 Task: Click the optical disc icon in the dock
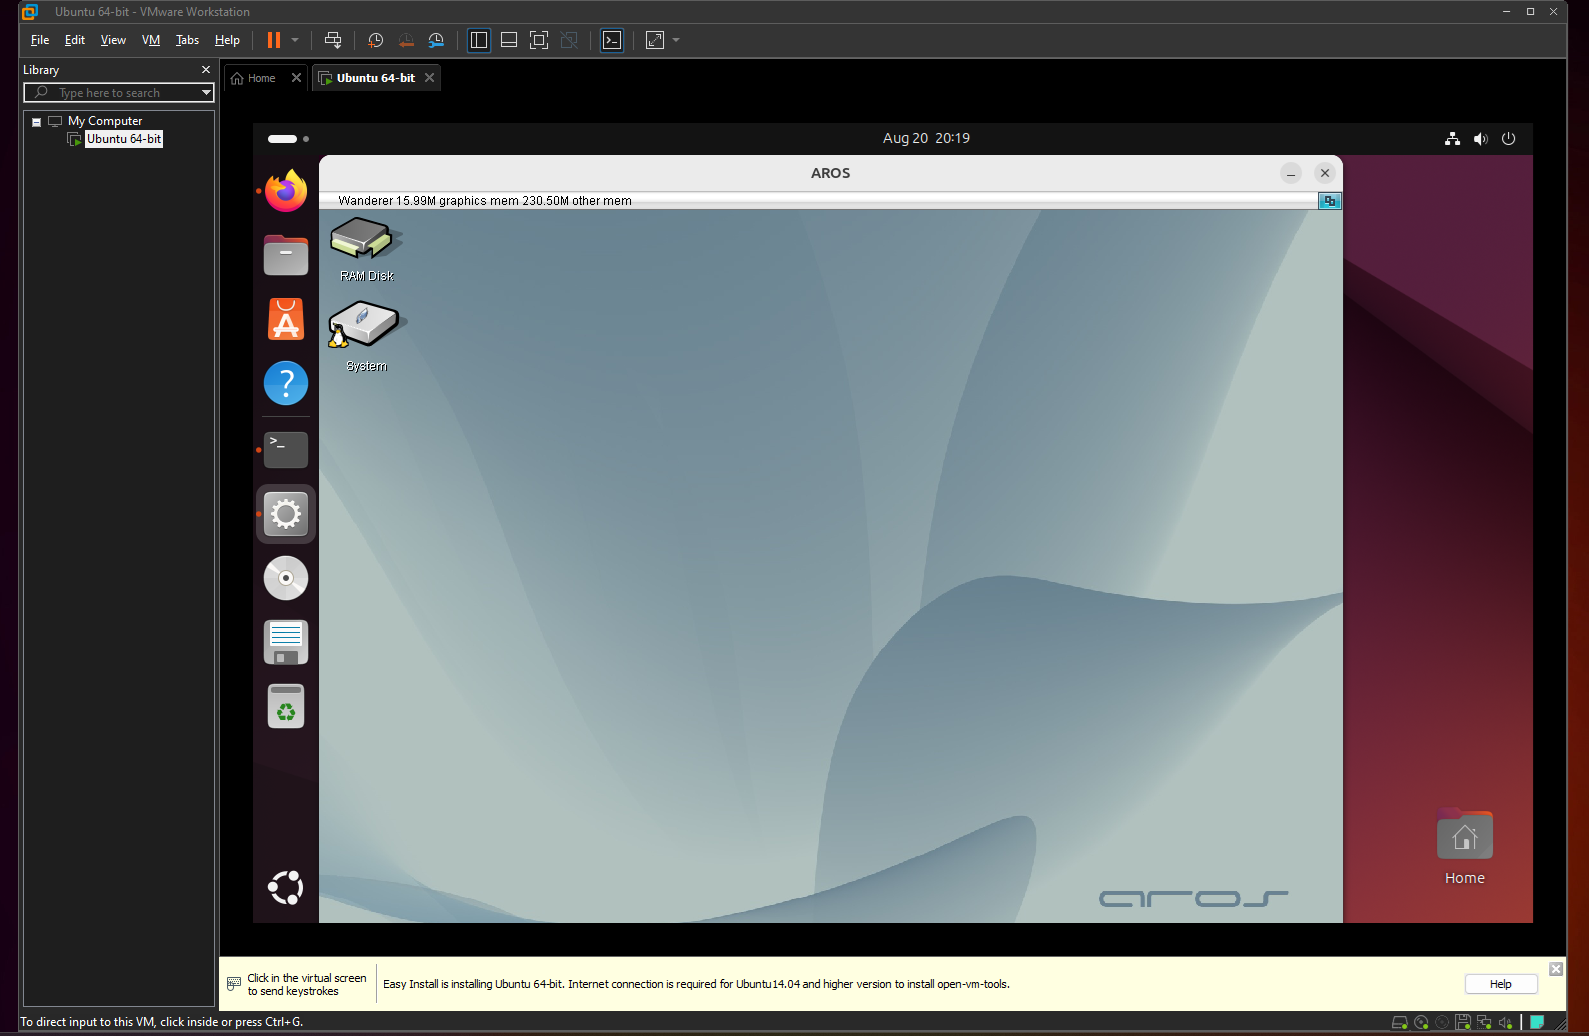click(x=286, y=578)
